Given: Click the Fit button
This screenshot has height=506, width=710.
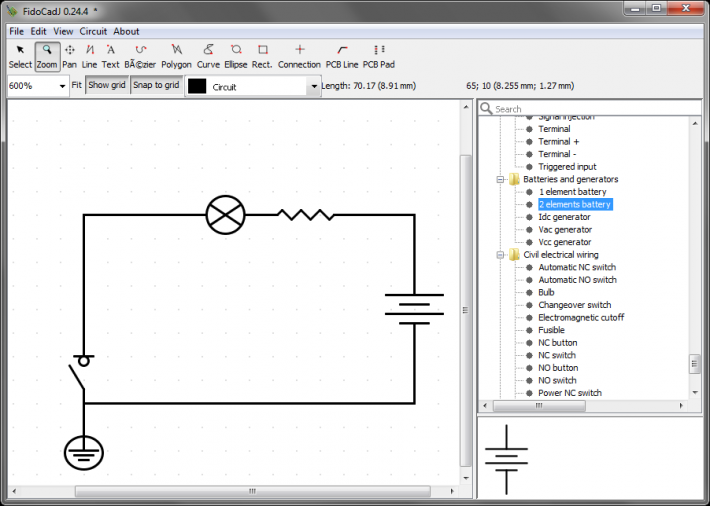Looking at the screenshot, I should (77, 85).
